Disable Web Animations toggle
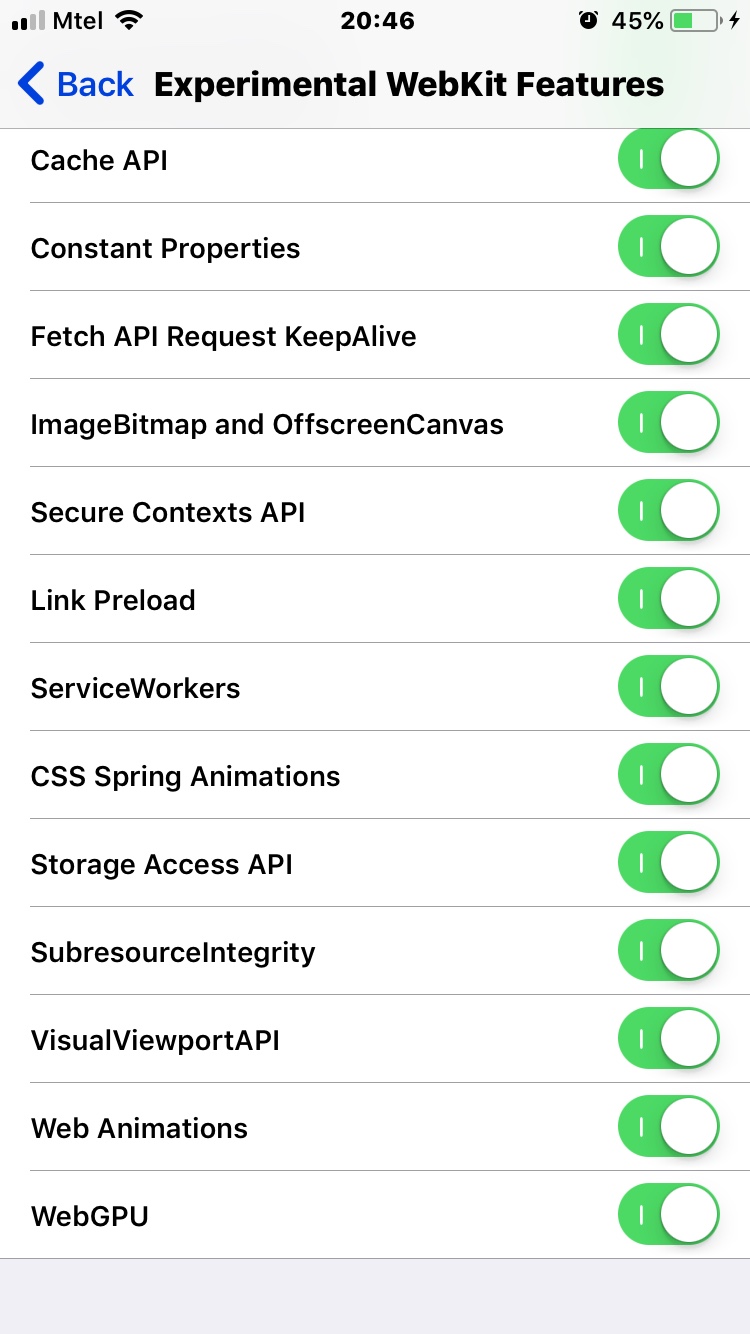750x1334 pixels. [x=669, y=1128]
